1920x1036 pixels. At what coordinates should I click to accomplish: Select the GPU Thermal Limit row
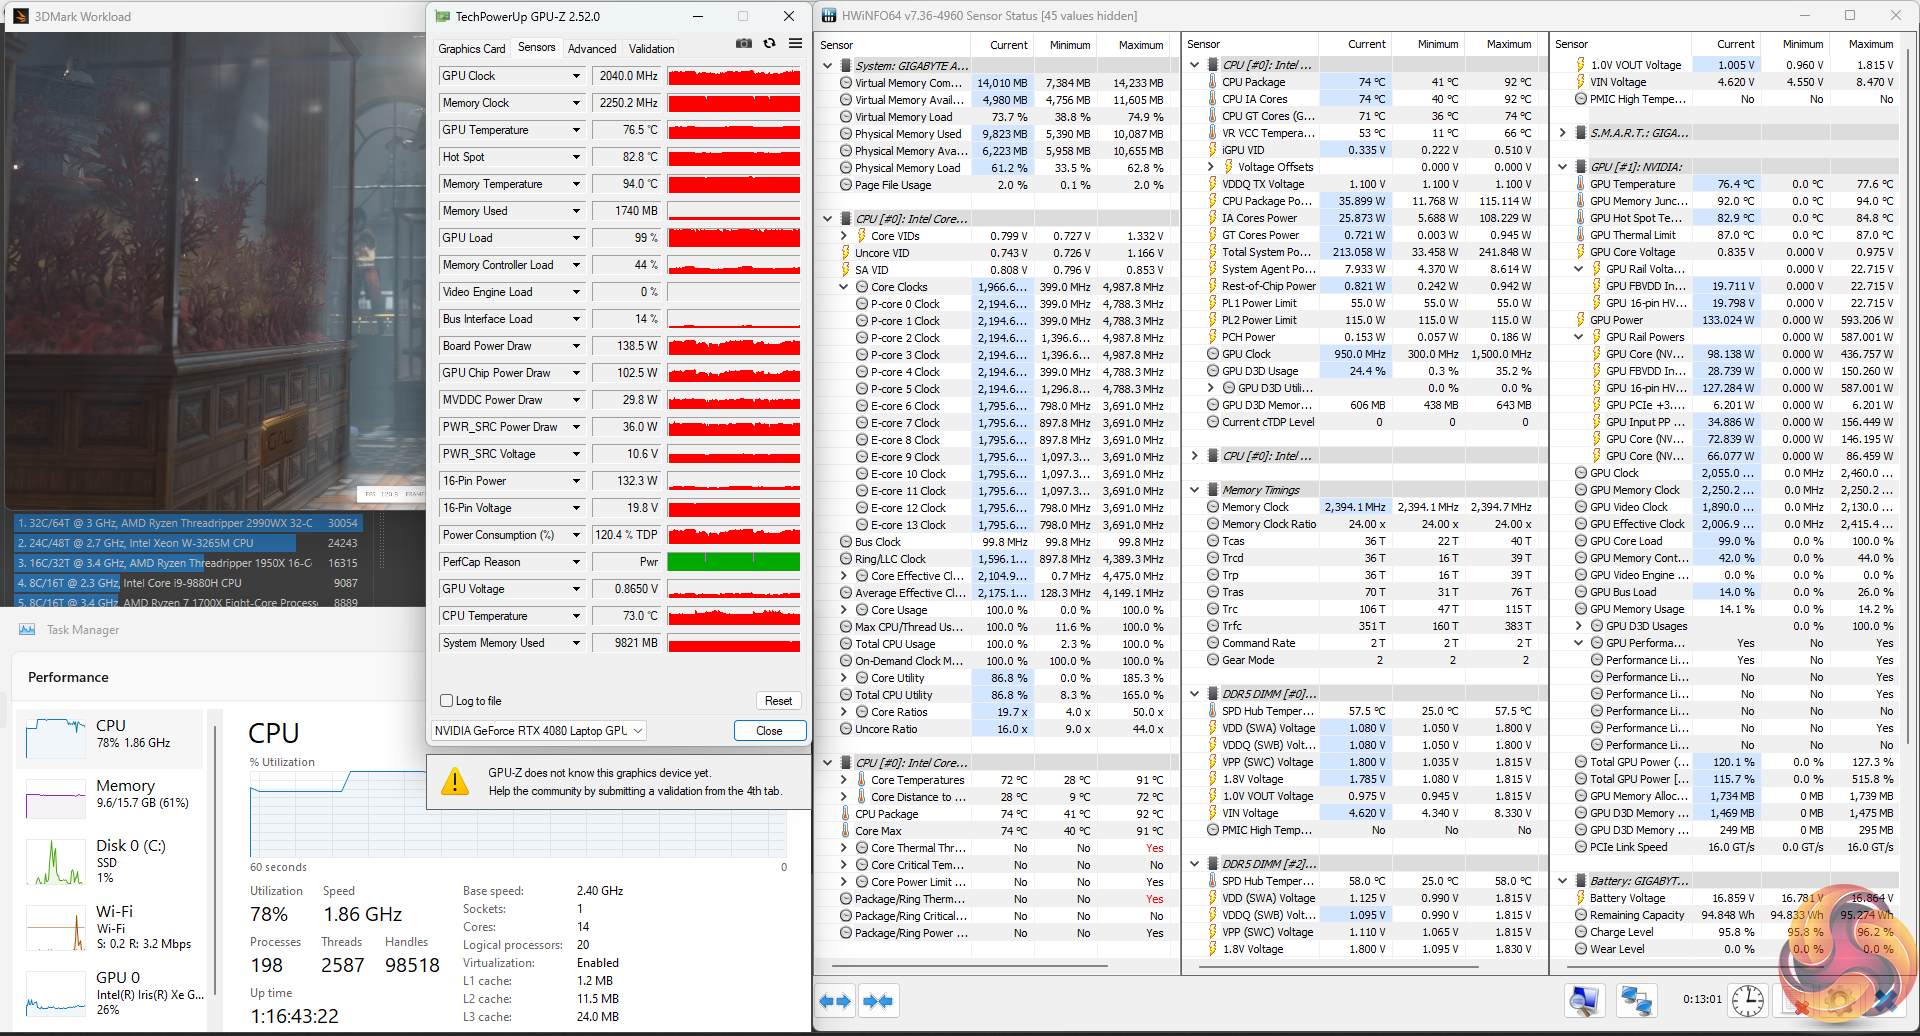tap(1735, 235)
